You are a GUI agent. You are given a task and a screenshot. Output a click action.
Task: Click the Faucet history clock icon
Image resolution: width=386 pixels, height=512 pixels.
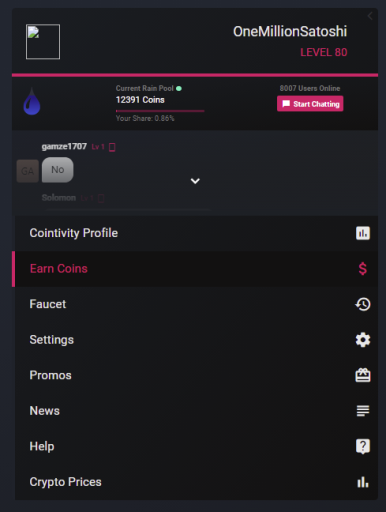(363, 304)
